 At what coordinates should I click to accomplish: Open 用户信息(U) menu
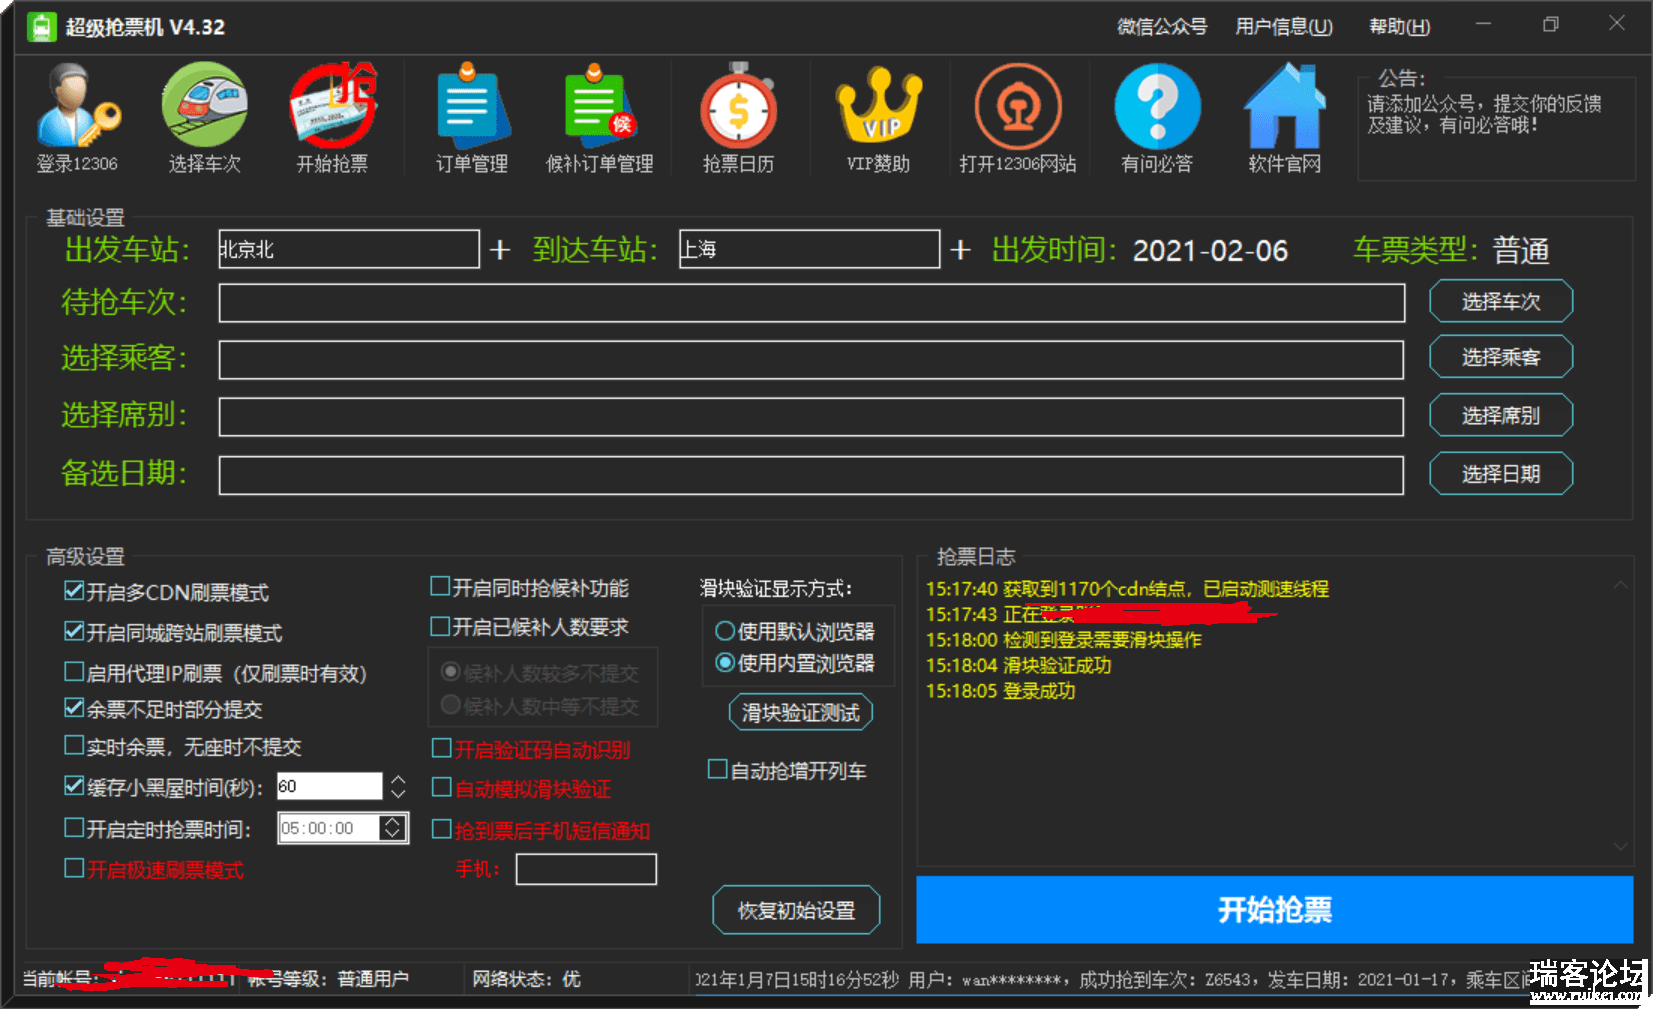[1284, 27]
